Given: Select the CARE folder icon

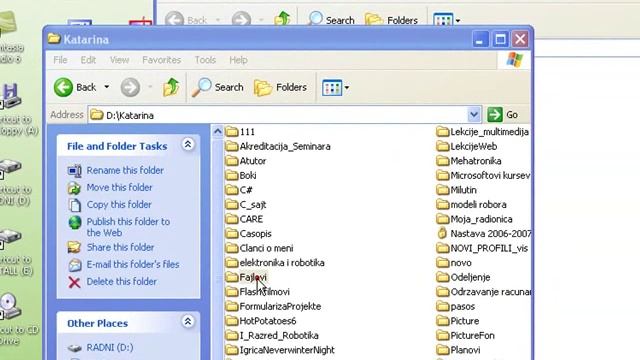Looking at the screenshot, I should [x=232, y=219].
